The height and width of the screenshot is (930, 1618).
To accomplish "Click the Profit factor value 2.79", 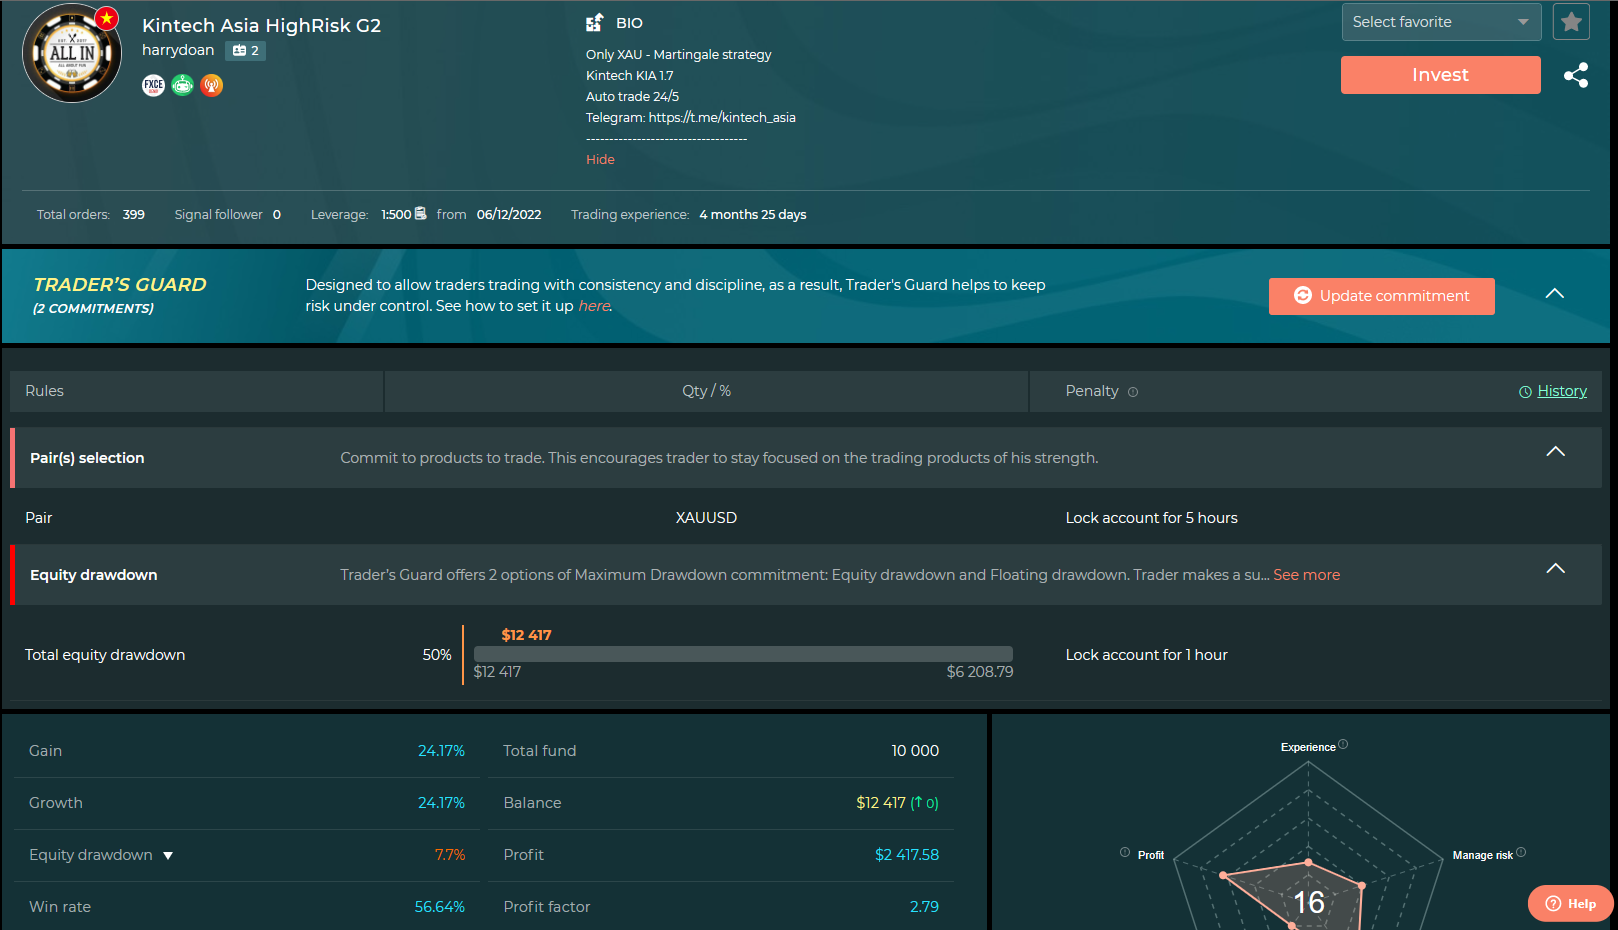I will point(924,907).
